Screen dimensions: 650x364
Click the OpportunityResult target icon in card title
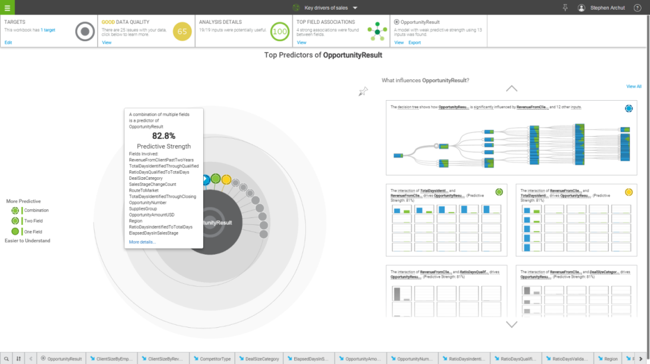396,22
